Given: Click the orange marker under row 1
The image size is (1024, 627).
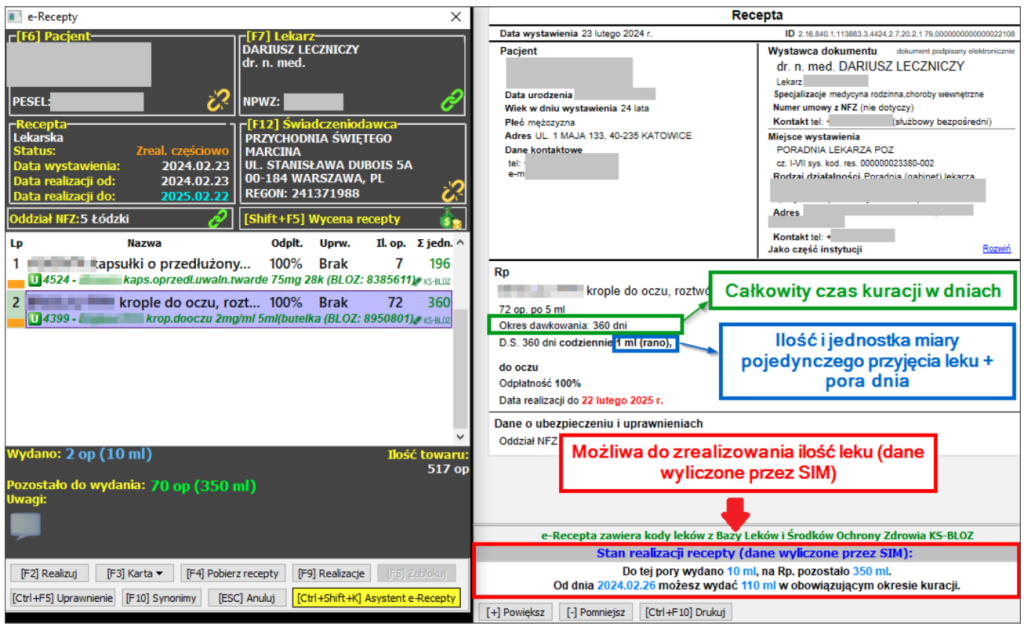Looking at the screenshot, I should click(x=16, y=284).
